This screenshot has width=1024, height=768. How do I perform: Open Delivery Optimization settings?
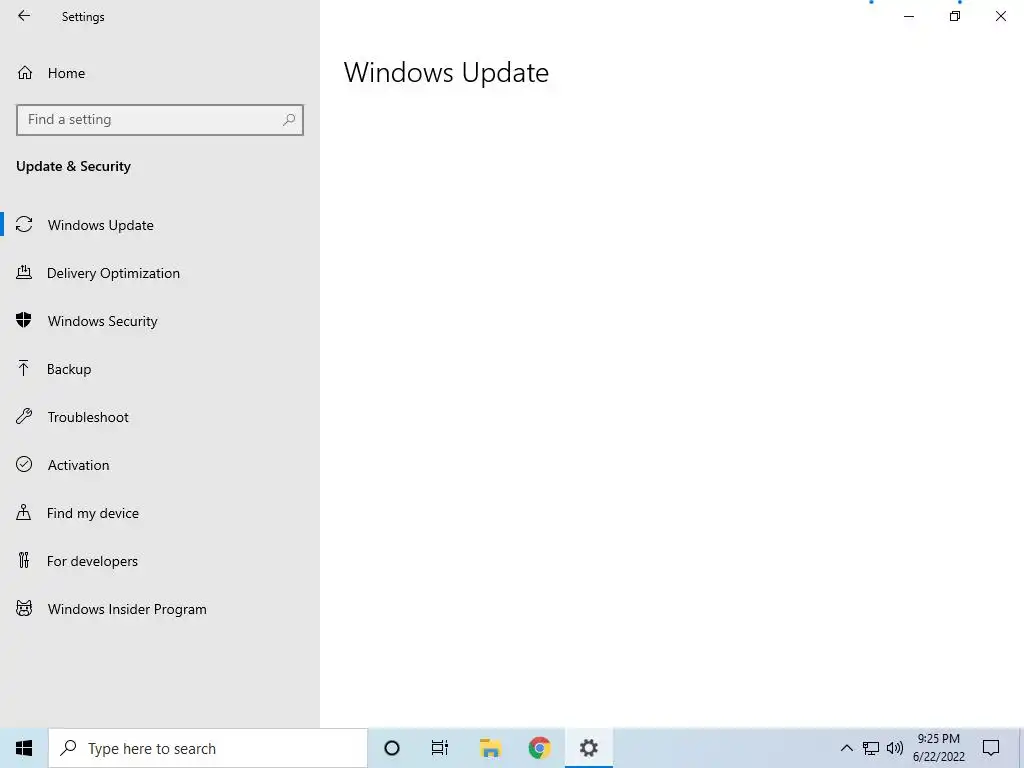click(160, 273)
